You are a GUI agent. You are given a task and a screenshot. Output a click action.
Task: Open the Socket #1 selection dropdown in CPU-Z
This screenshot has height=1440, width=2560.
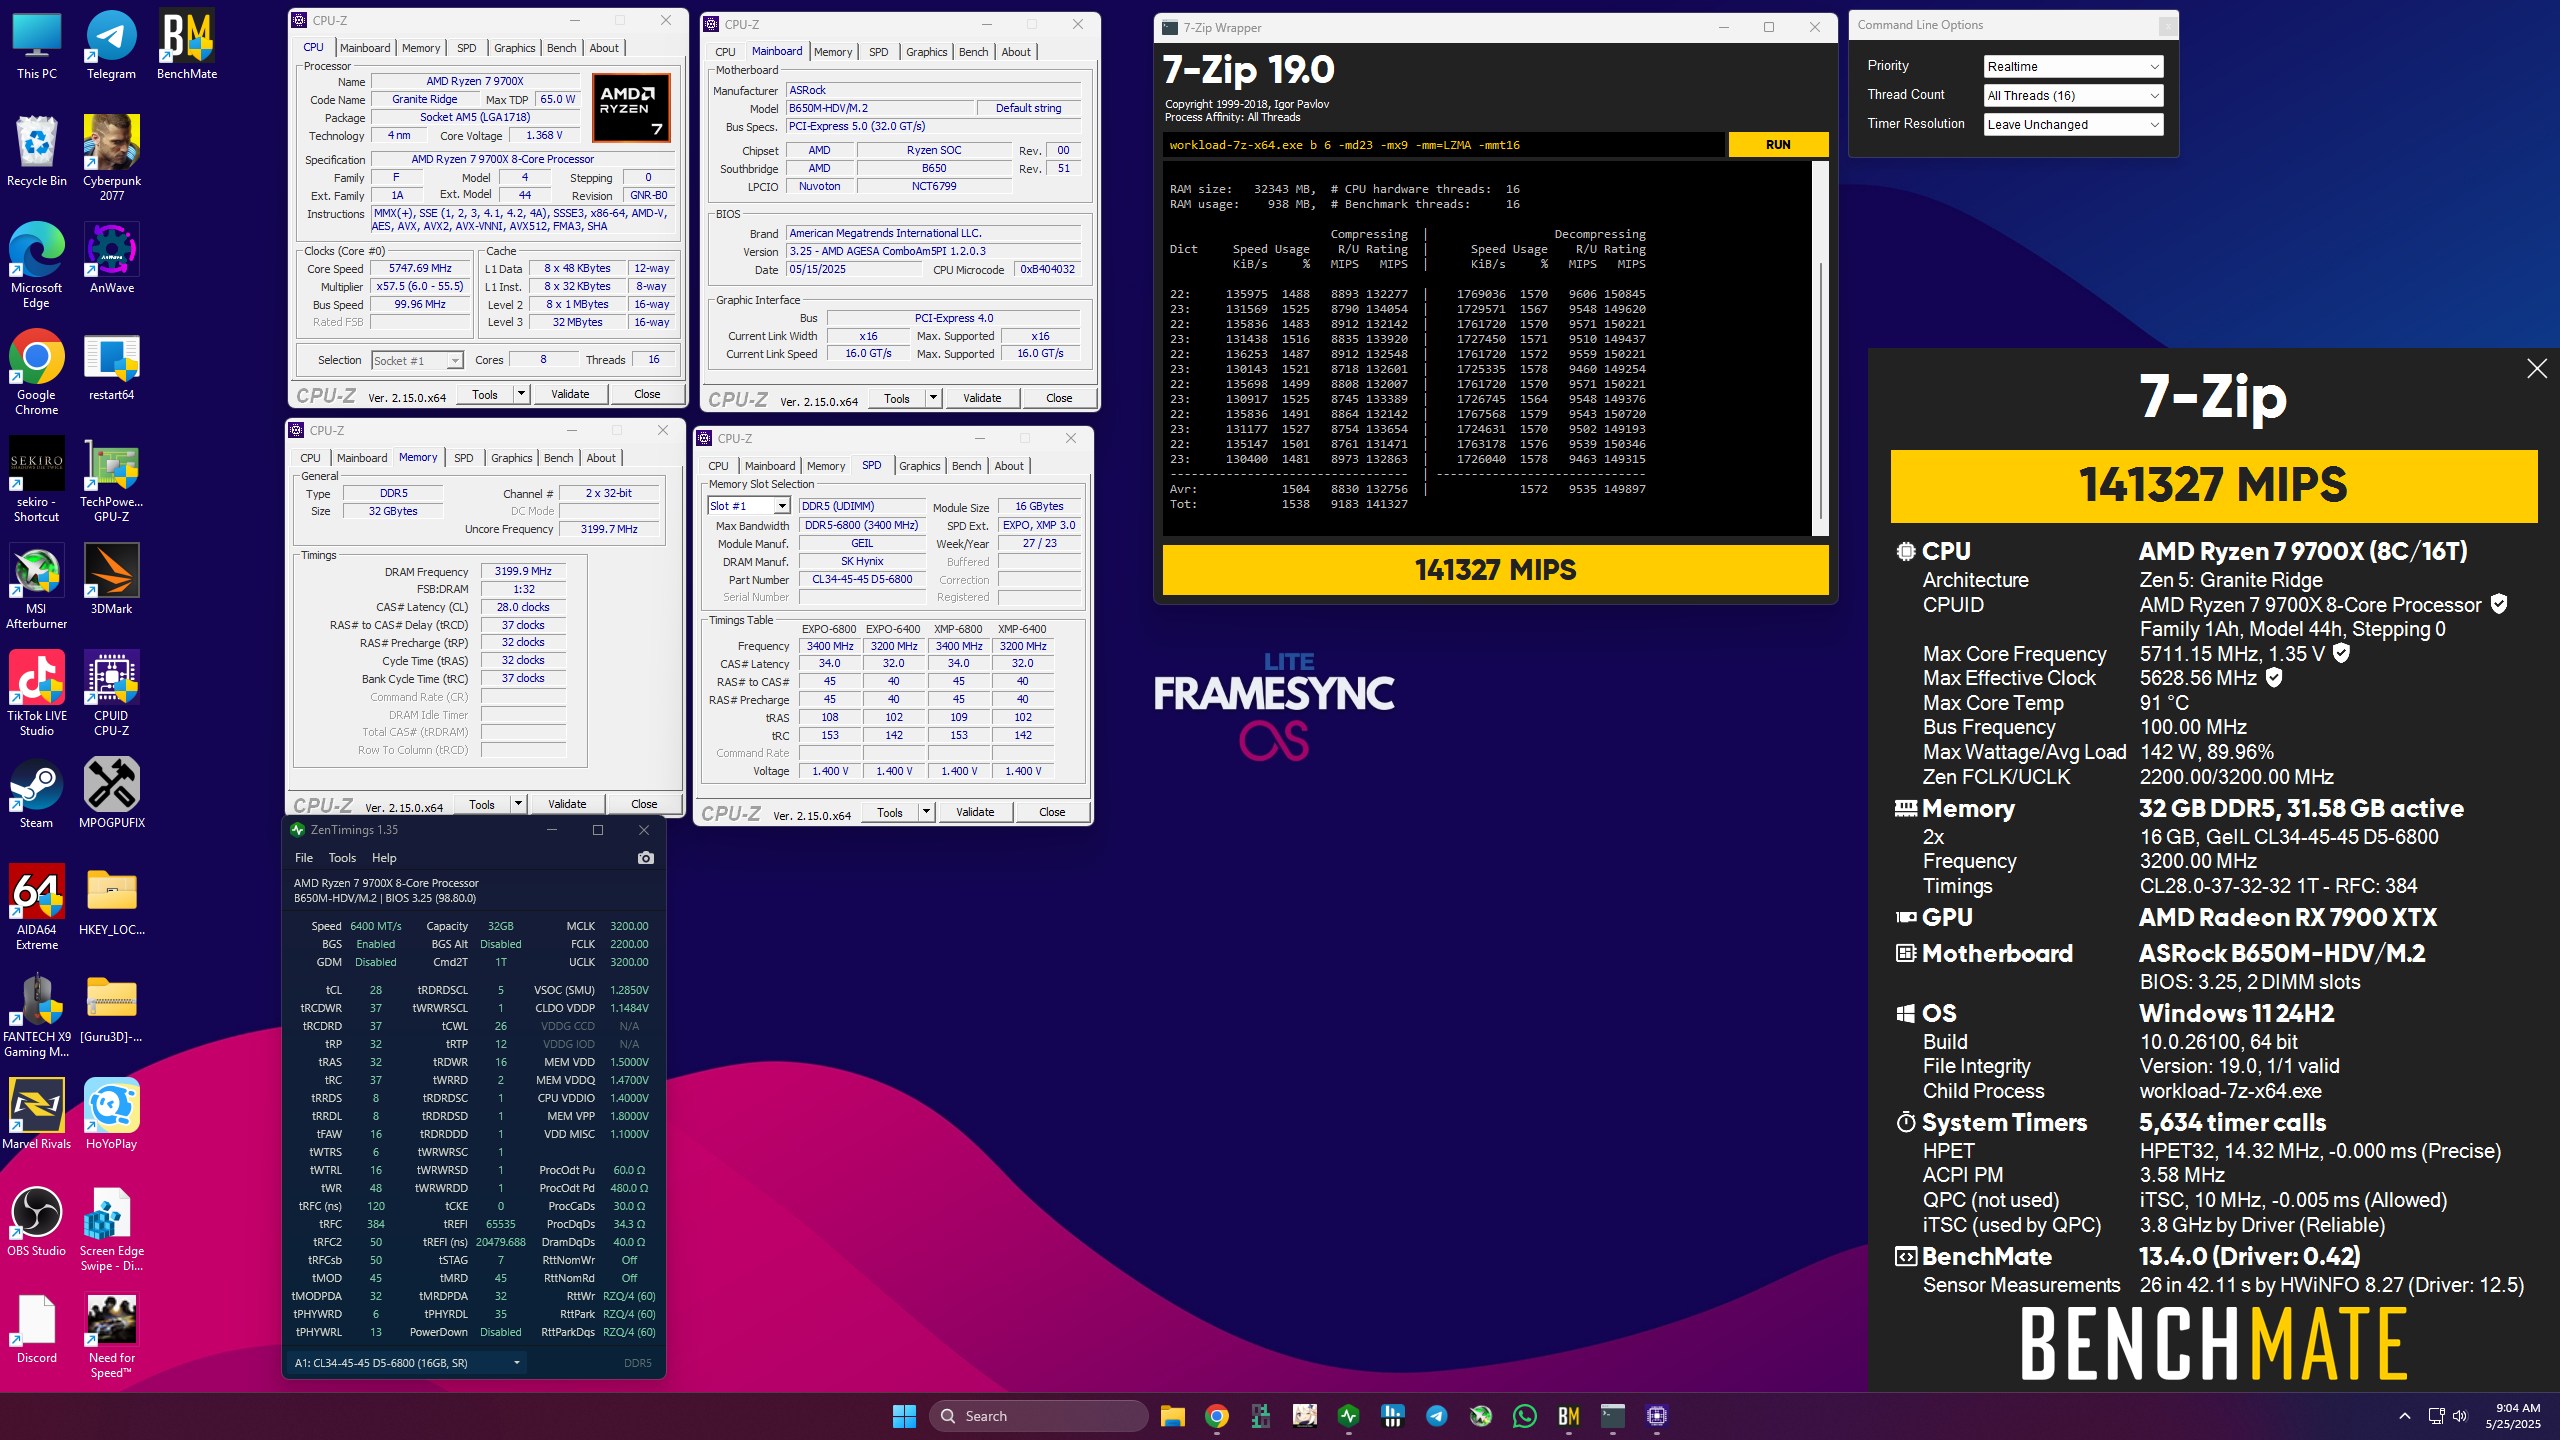pyautogui.click(x=417, y=361)
